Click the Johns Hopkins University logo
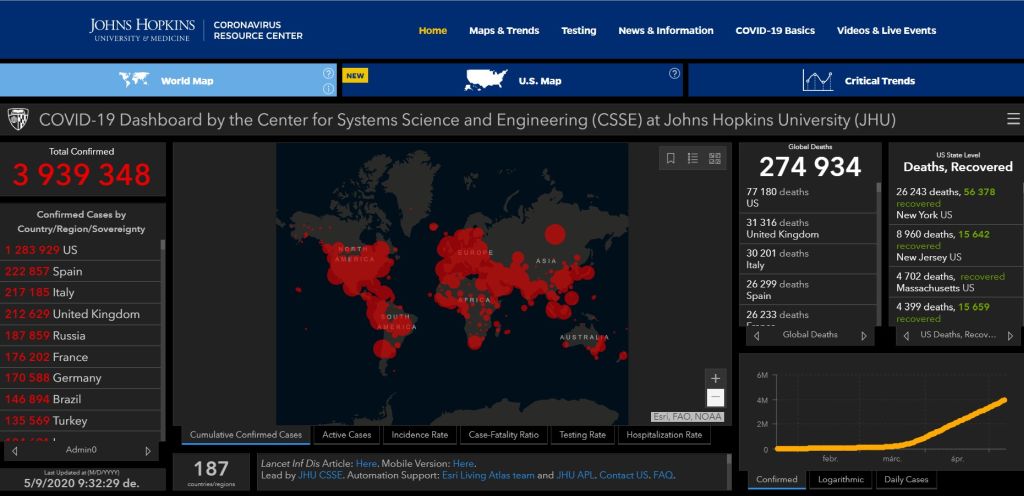 [x=142, y=30]
